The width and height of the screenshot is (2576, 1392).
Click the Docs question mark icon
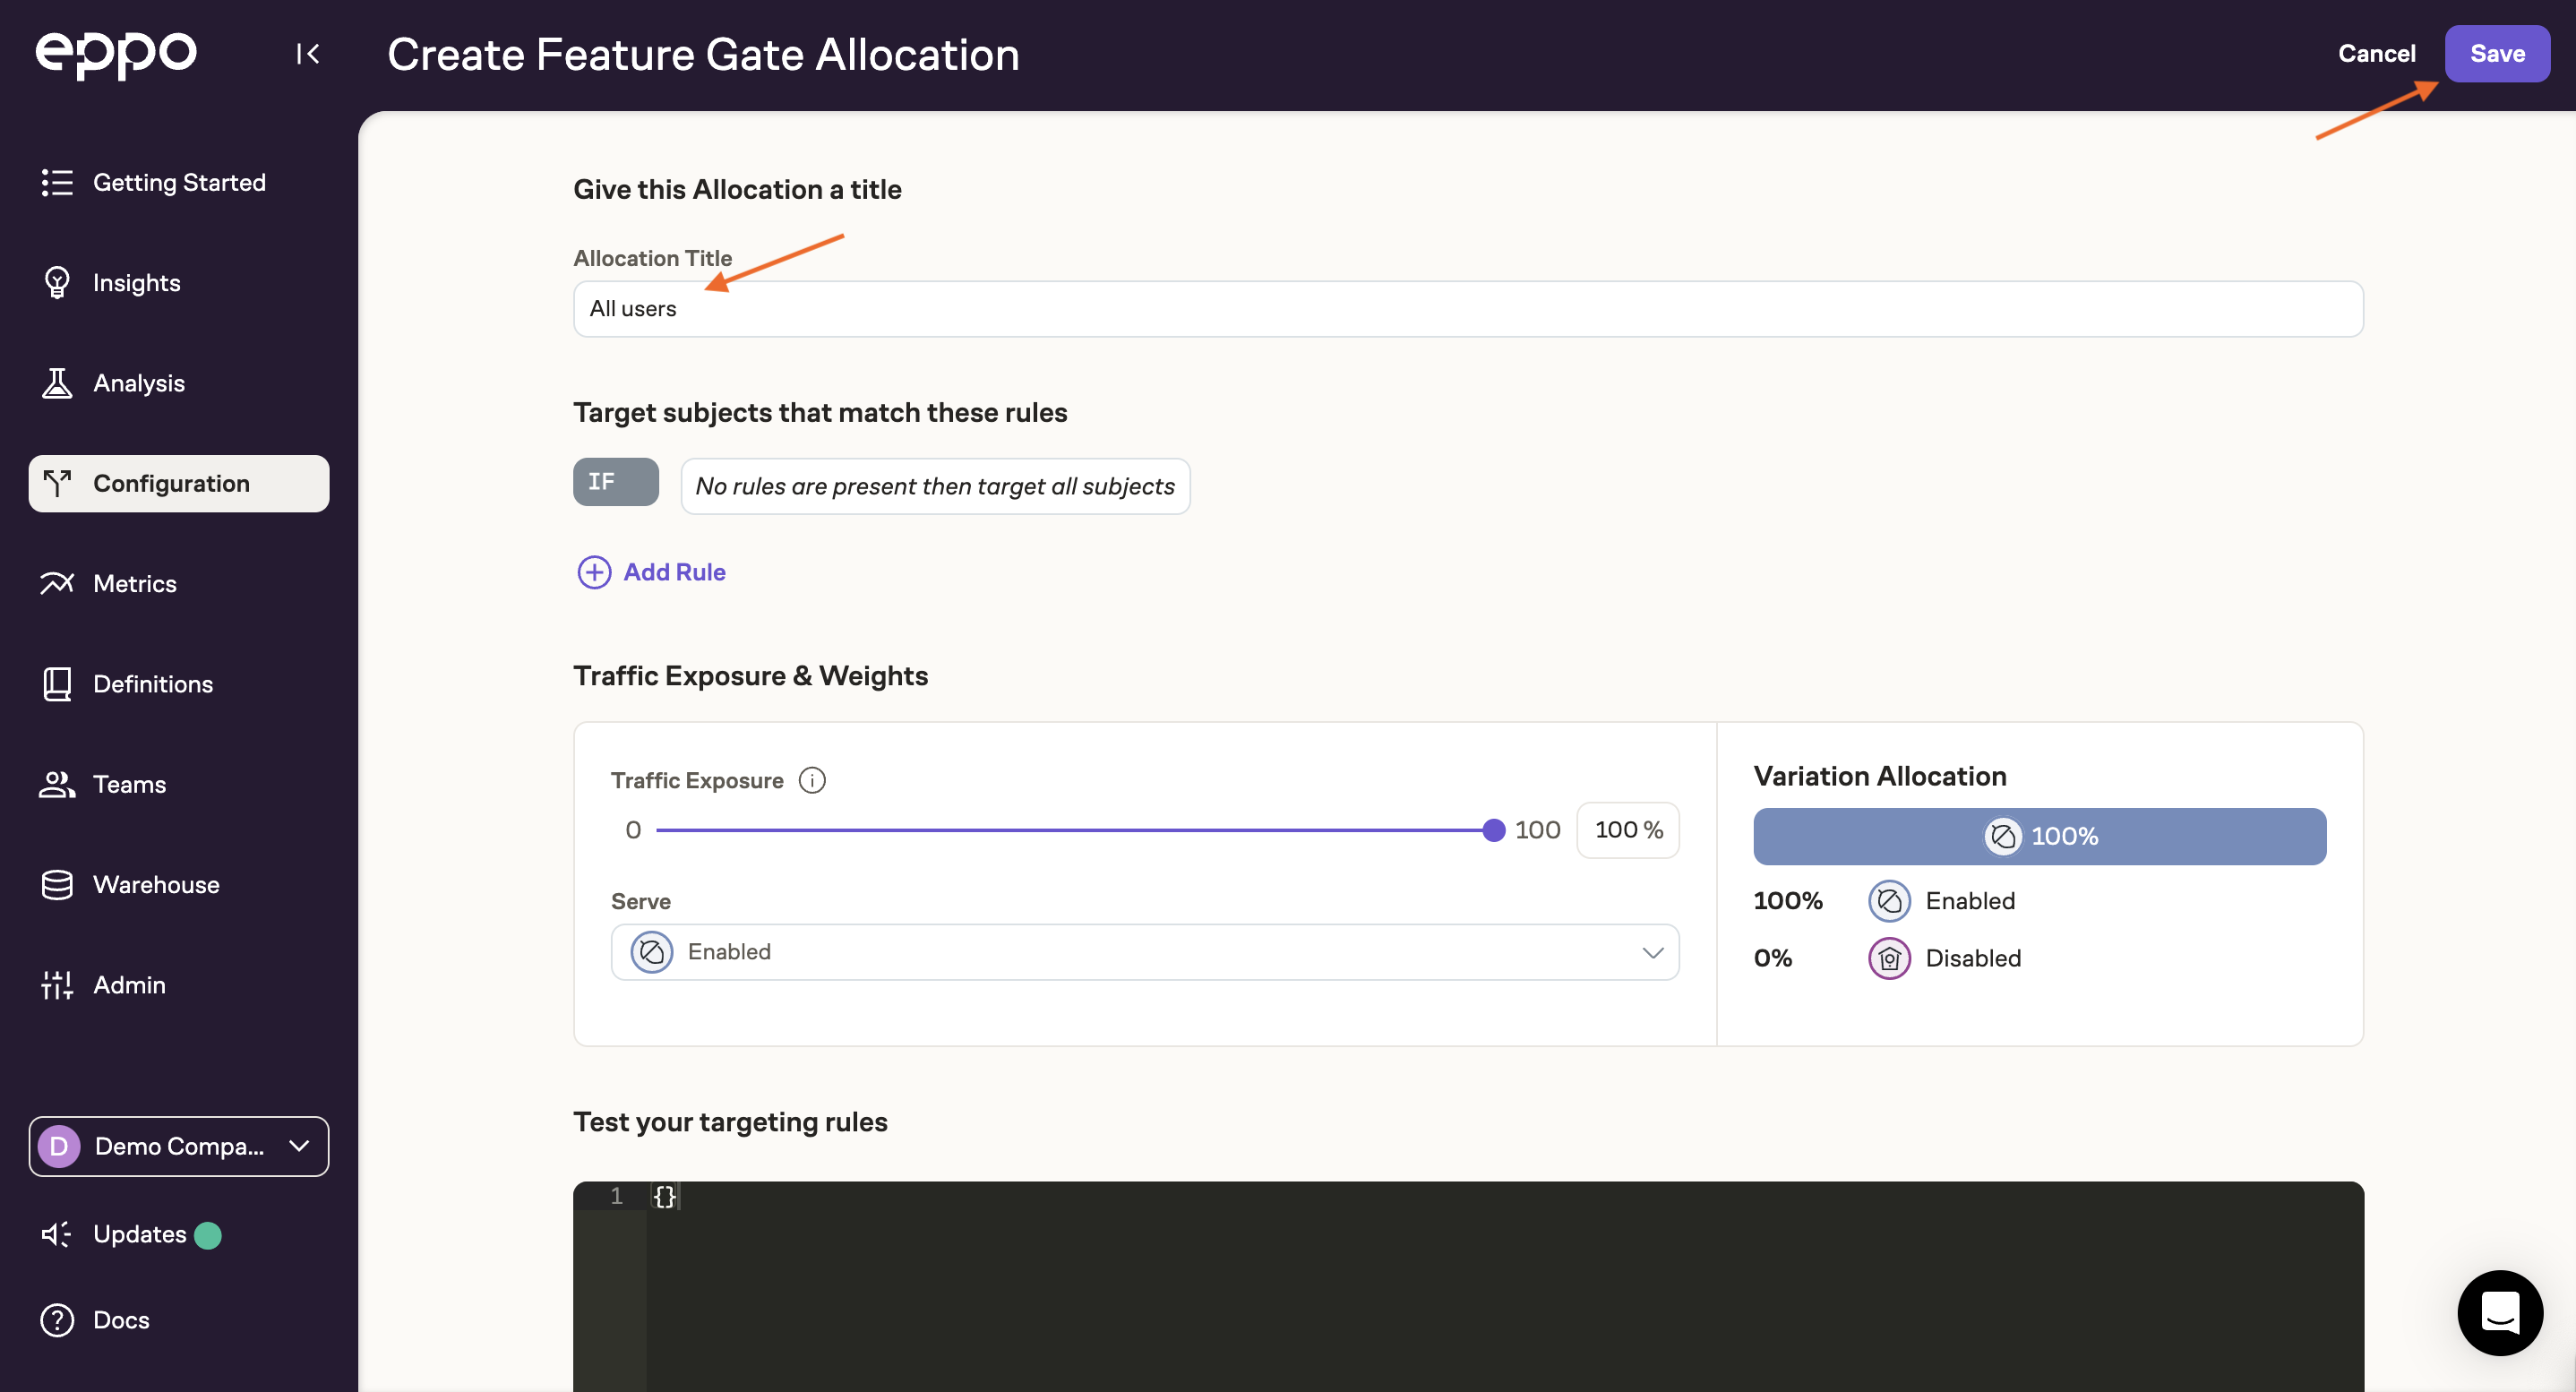pyautogui.click(x=57, y=1320)
